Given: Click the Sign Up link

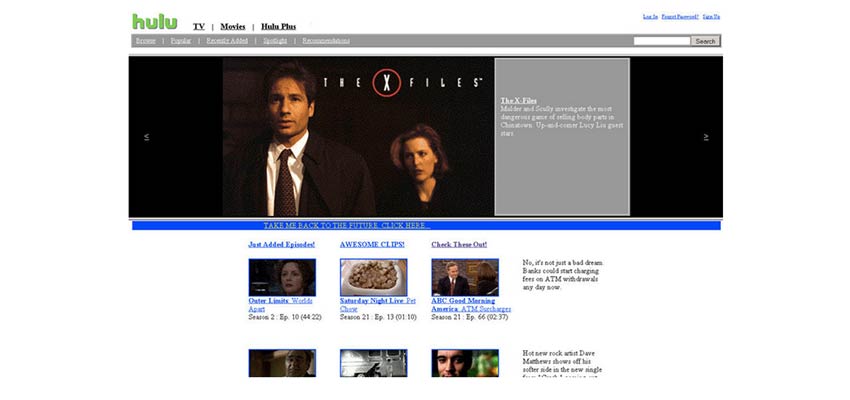Looking at the screenshot, I should [711, 17].
